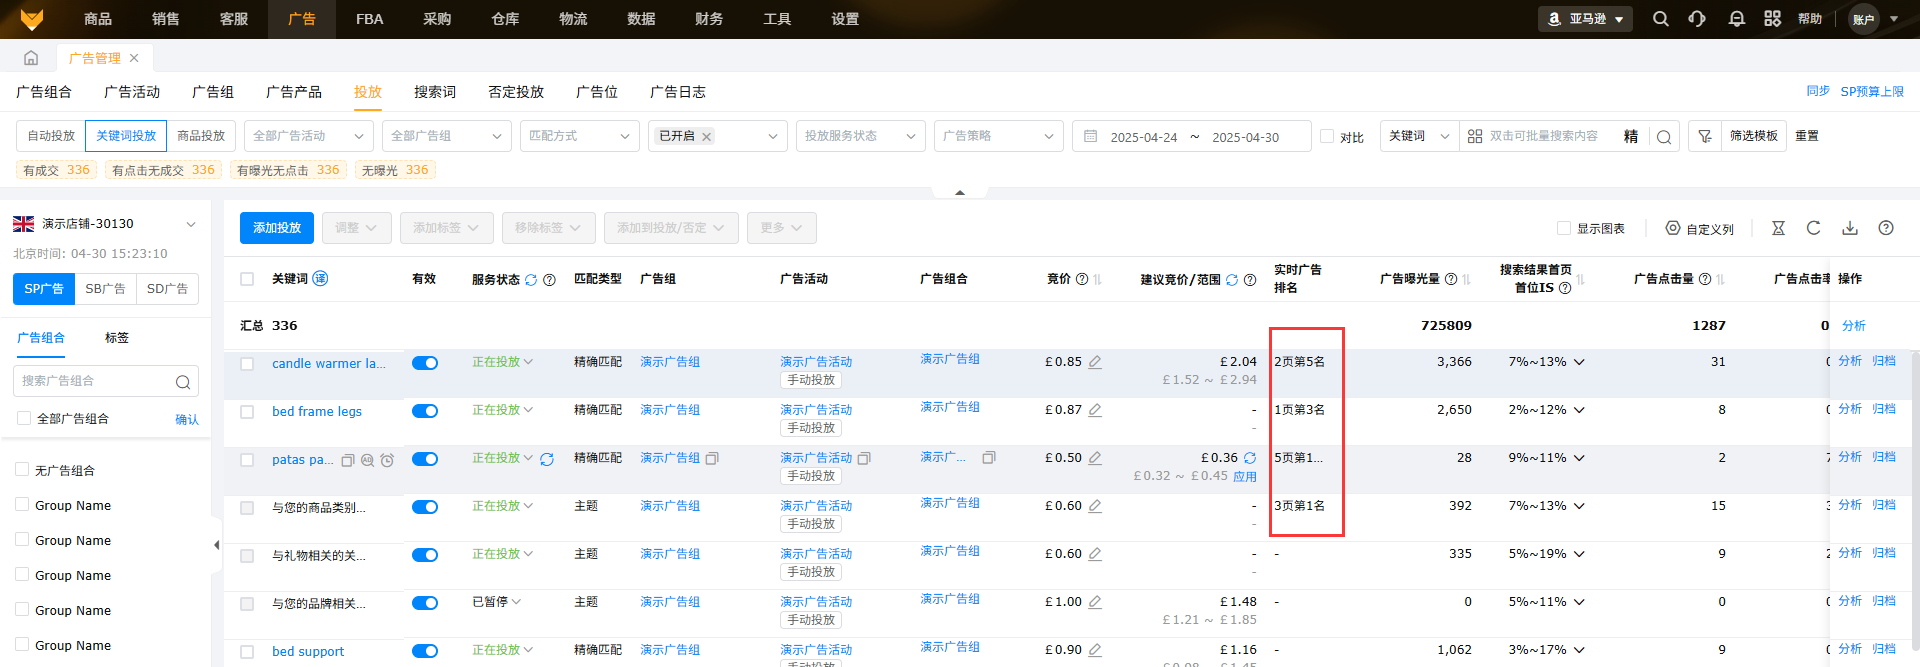Click the home icon tab
Image resolution: width=1920 pixels, height=667 pixels.
[x=31, y=58]
